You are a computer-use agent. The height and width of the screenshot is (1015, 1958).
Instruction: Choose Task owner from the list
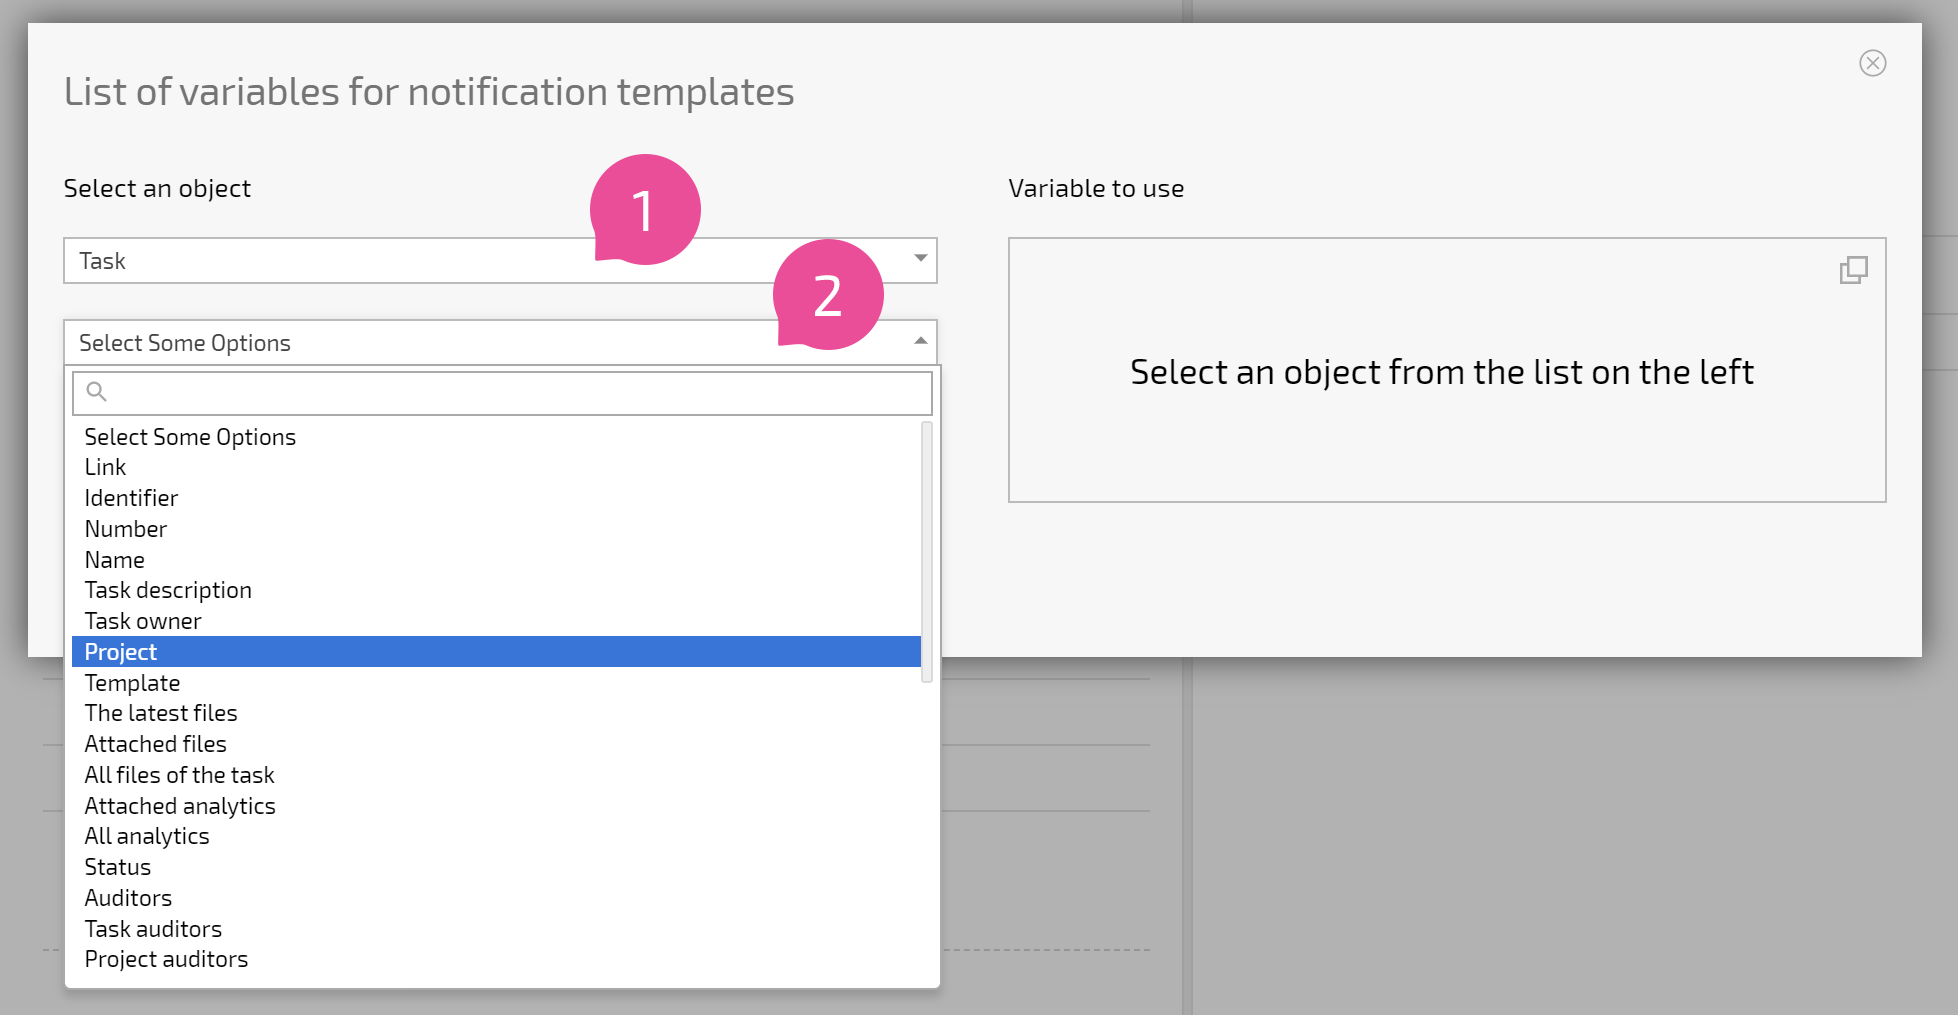(x=496, y=621)
